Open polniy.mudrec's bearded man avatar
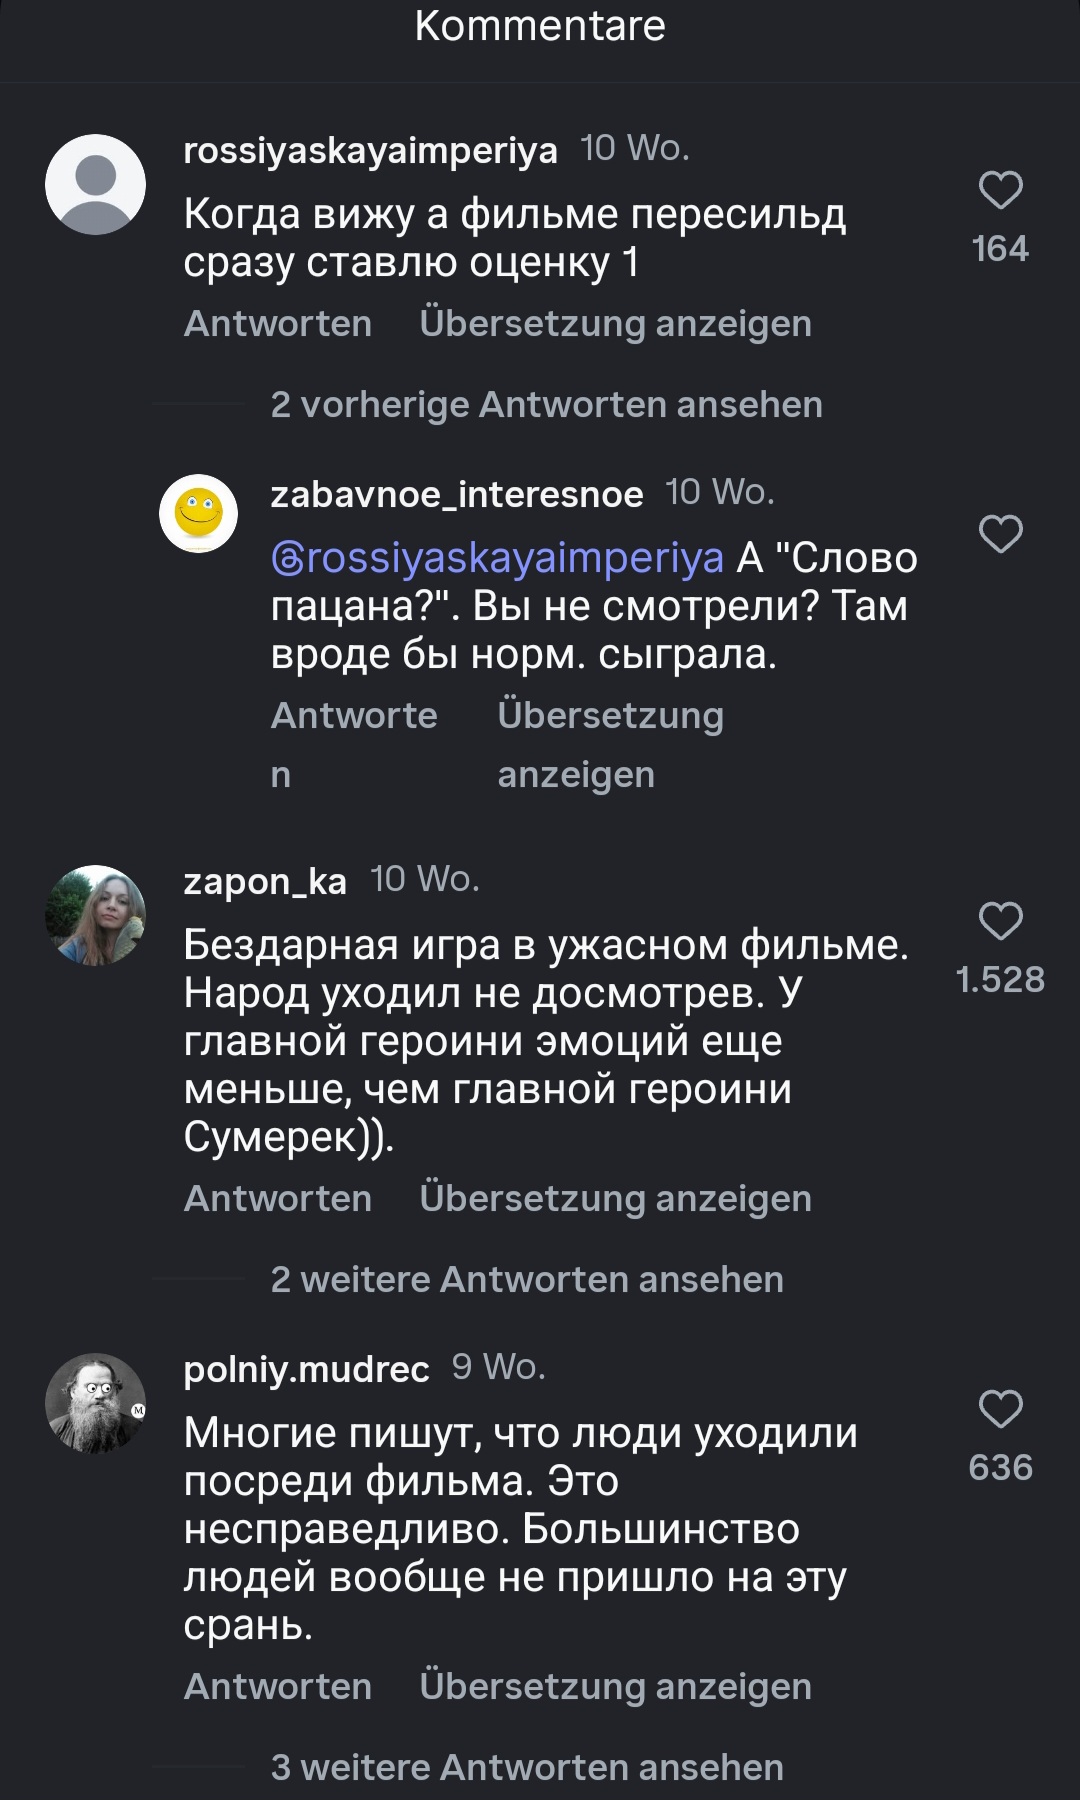Image resolution: width=1080 pixels, height=1800 pixels. click(x=96, y=1403)
